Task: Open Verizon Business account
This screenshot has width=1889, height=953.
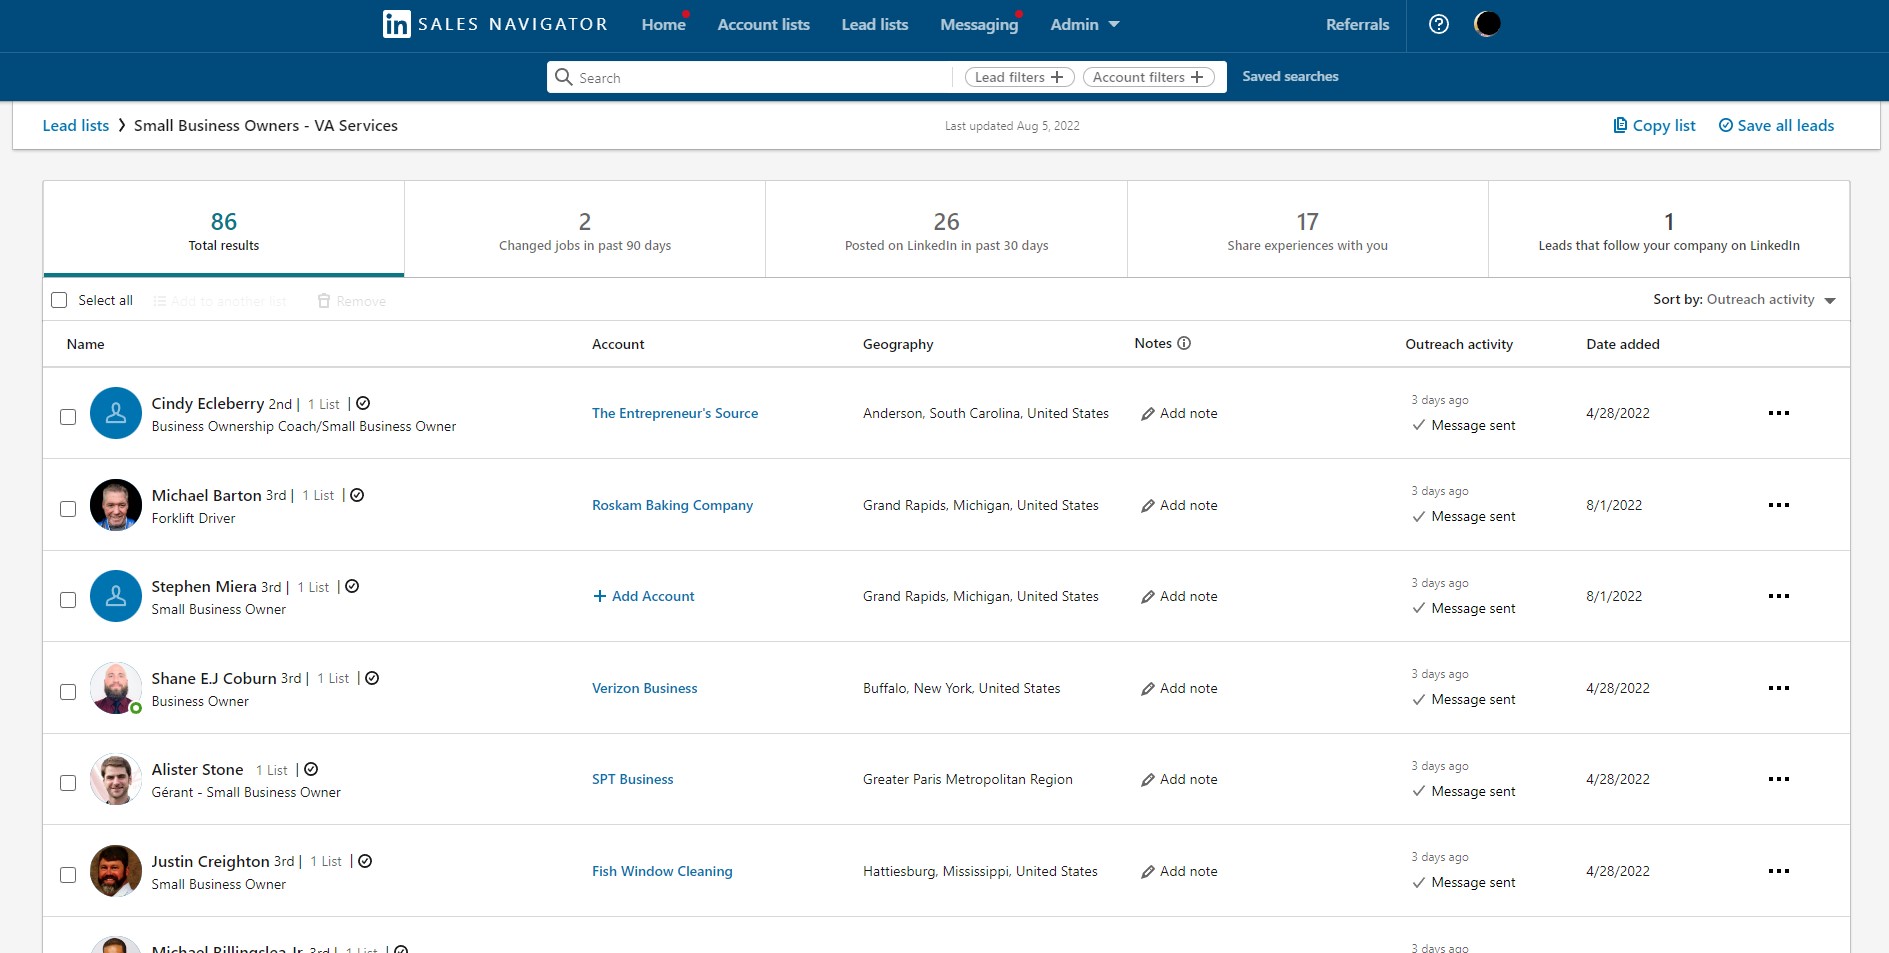Action: tap(645, 688)
